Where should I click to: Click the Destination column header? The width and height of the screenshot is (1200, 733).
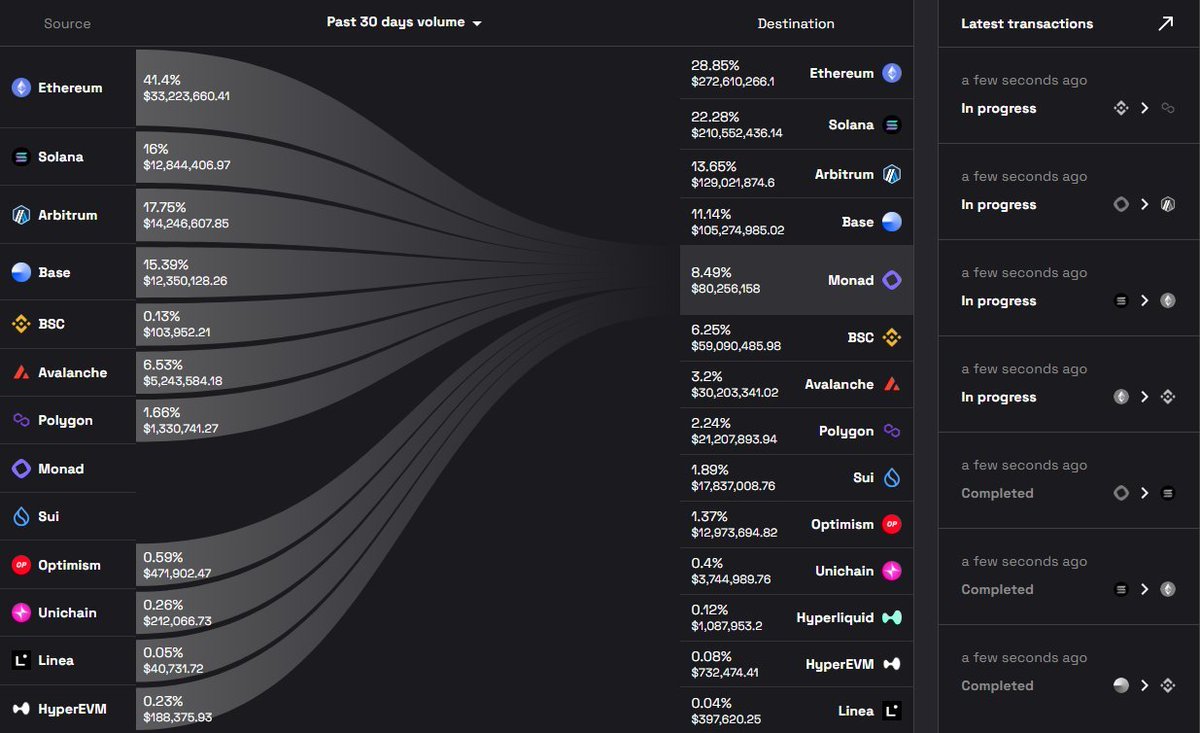point(796,24)
